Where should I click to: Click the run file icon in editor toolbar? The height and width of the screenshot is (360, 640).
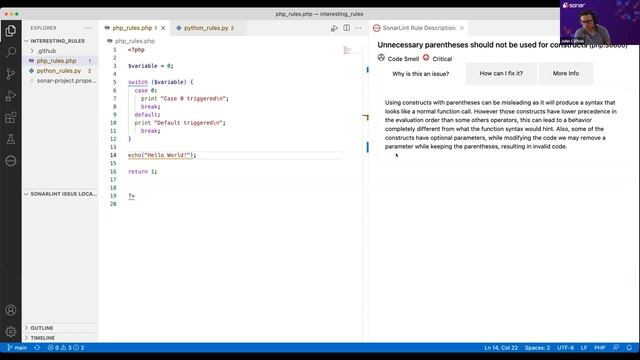click(334, 28)
